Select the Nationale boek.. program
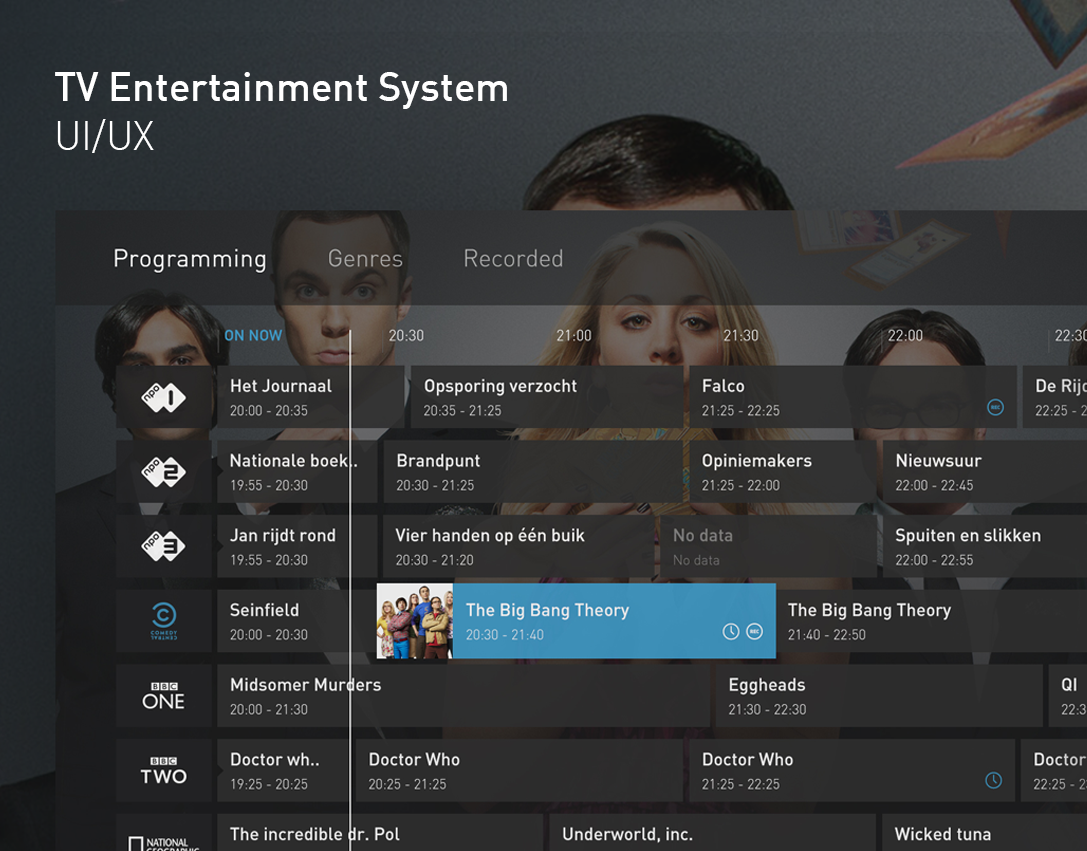The width and height of the screenshot is (1087, 851). (297, 472)
